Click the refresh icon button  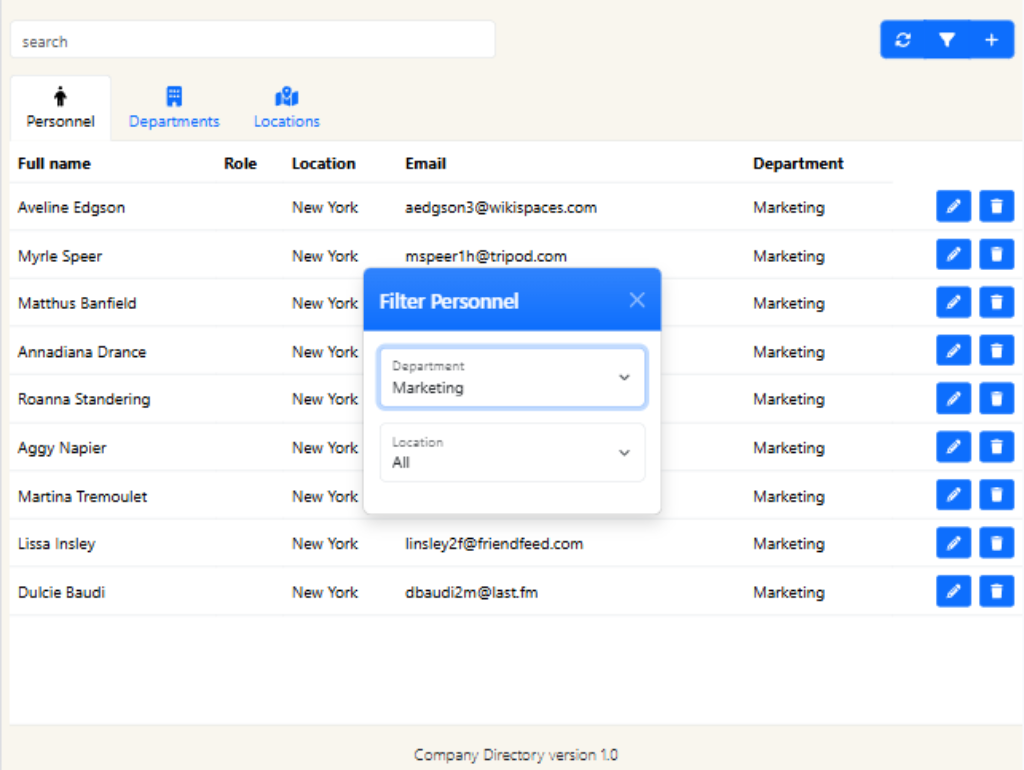[x=903, y=40]
